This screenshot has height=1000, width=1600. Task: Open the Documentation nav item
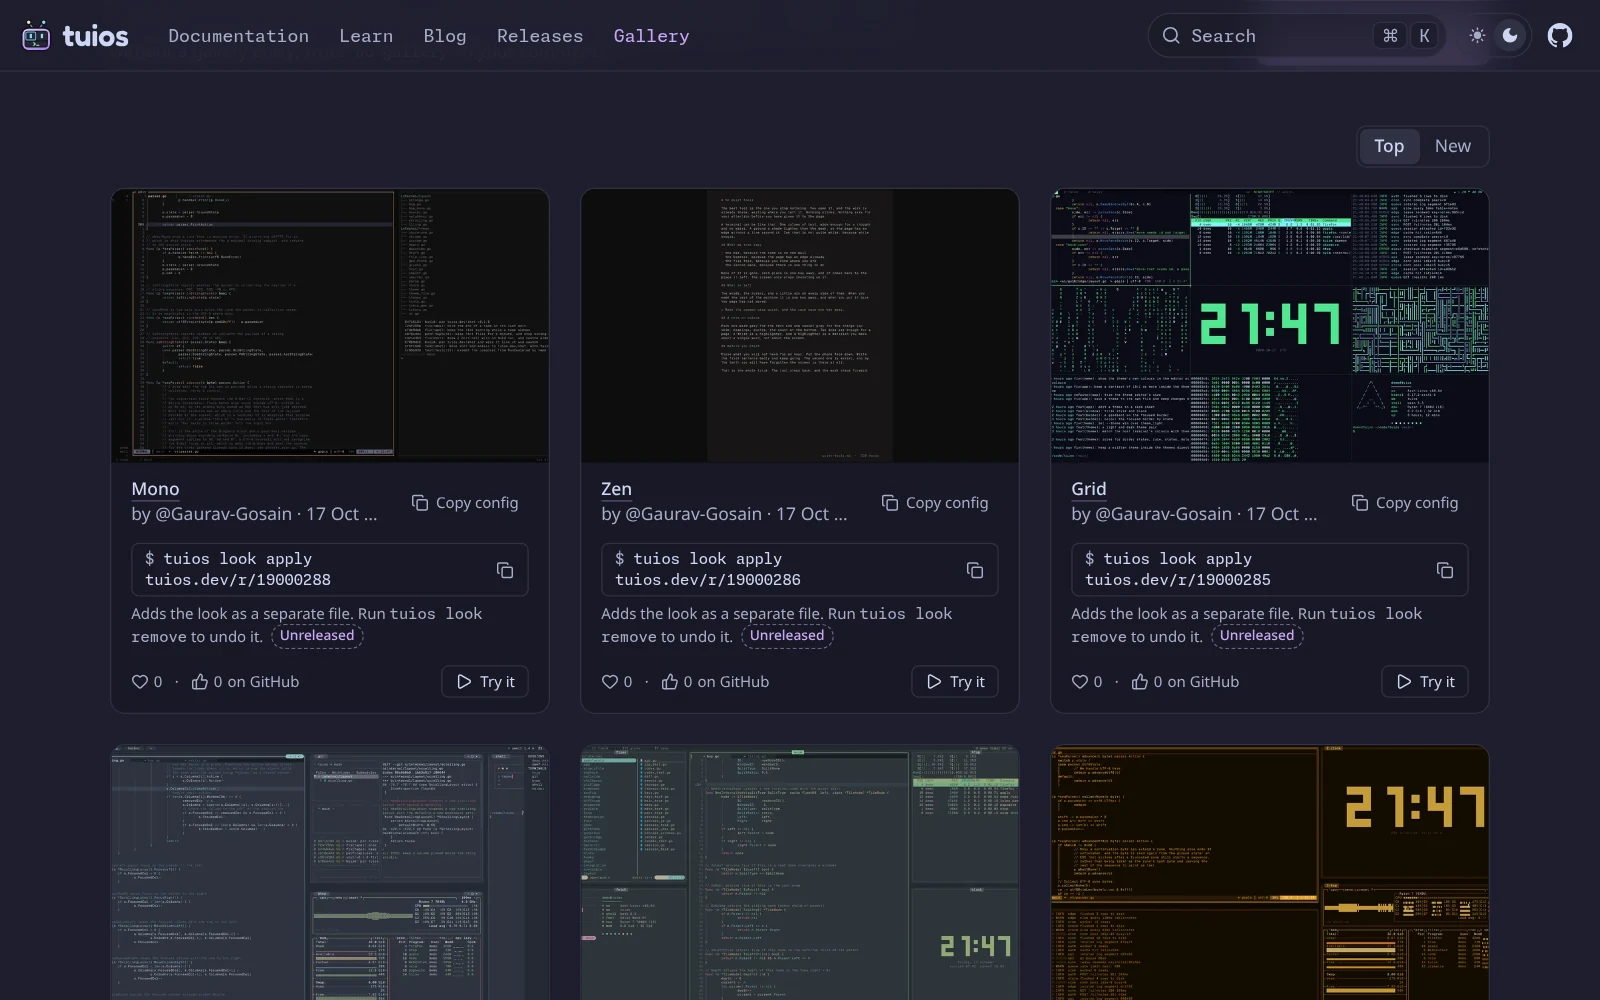pos(239,36)
